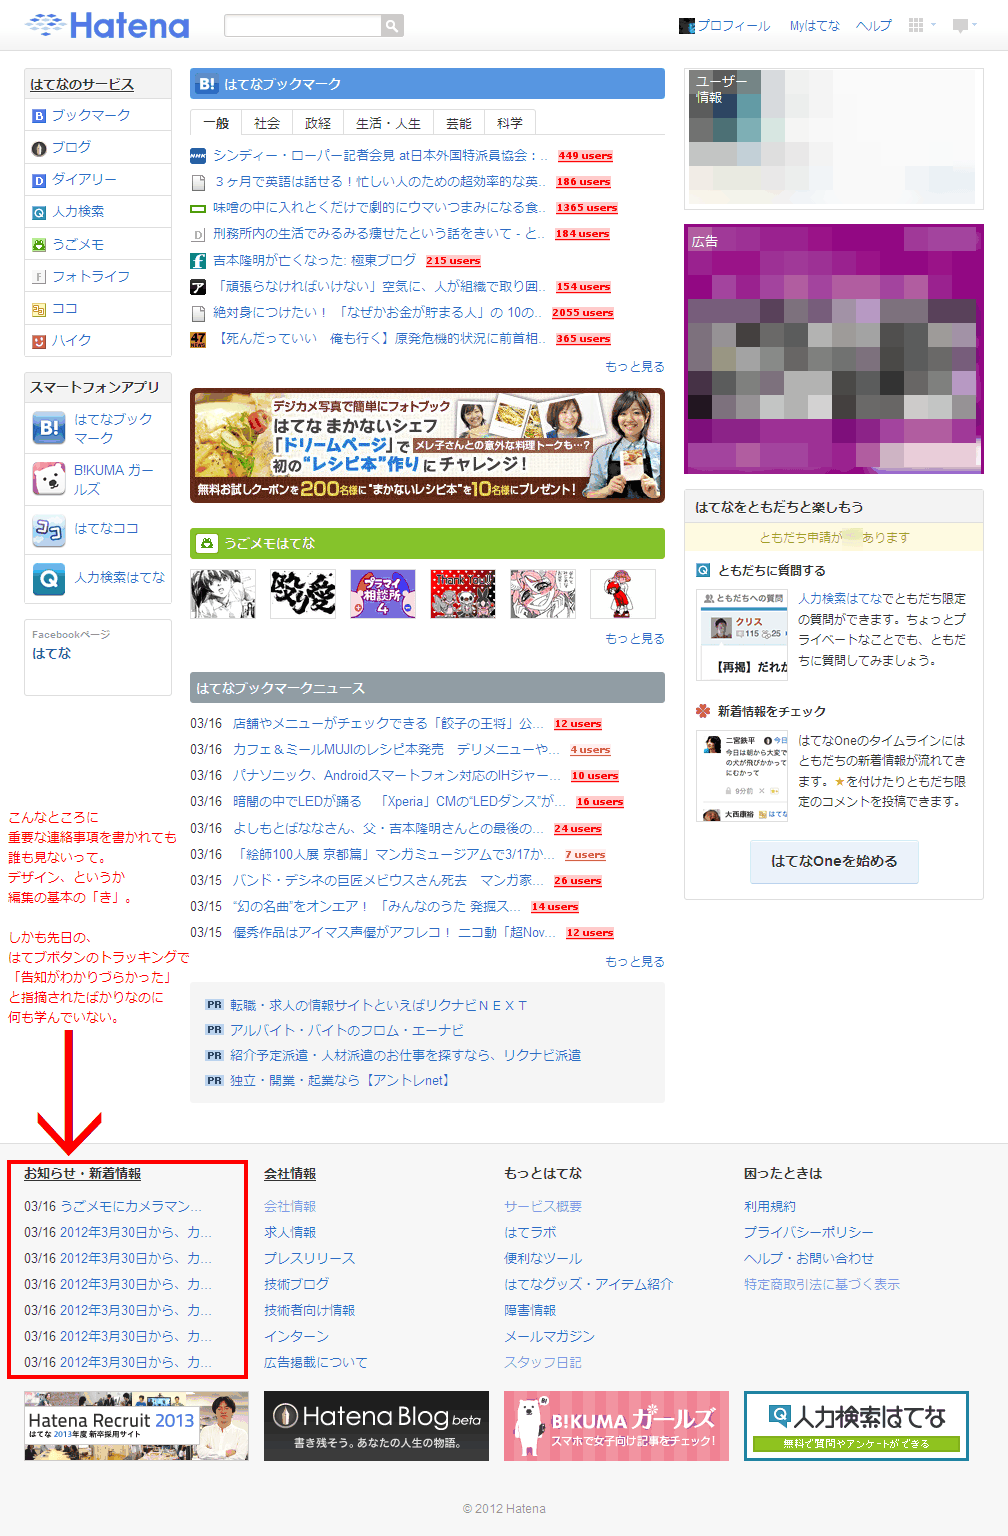This screenshot has height=1536, width=1008.
Task: Click the 2055 users bookmark count
Action: [582, 313]
